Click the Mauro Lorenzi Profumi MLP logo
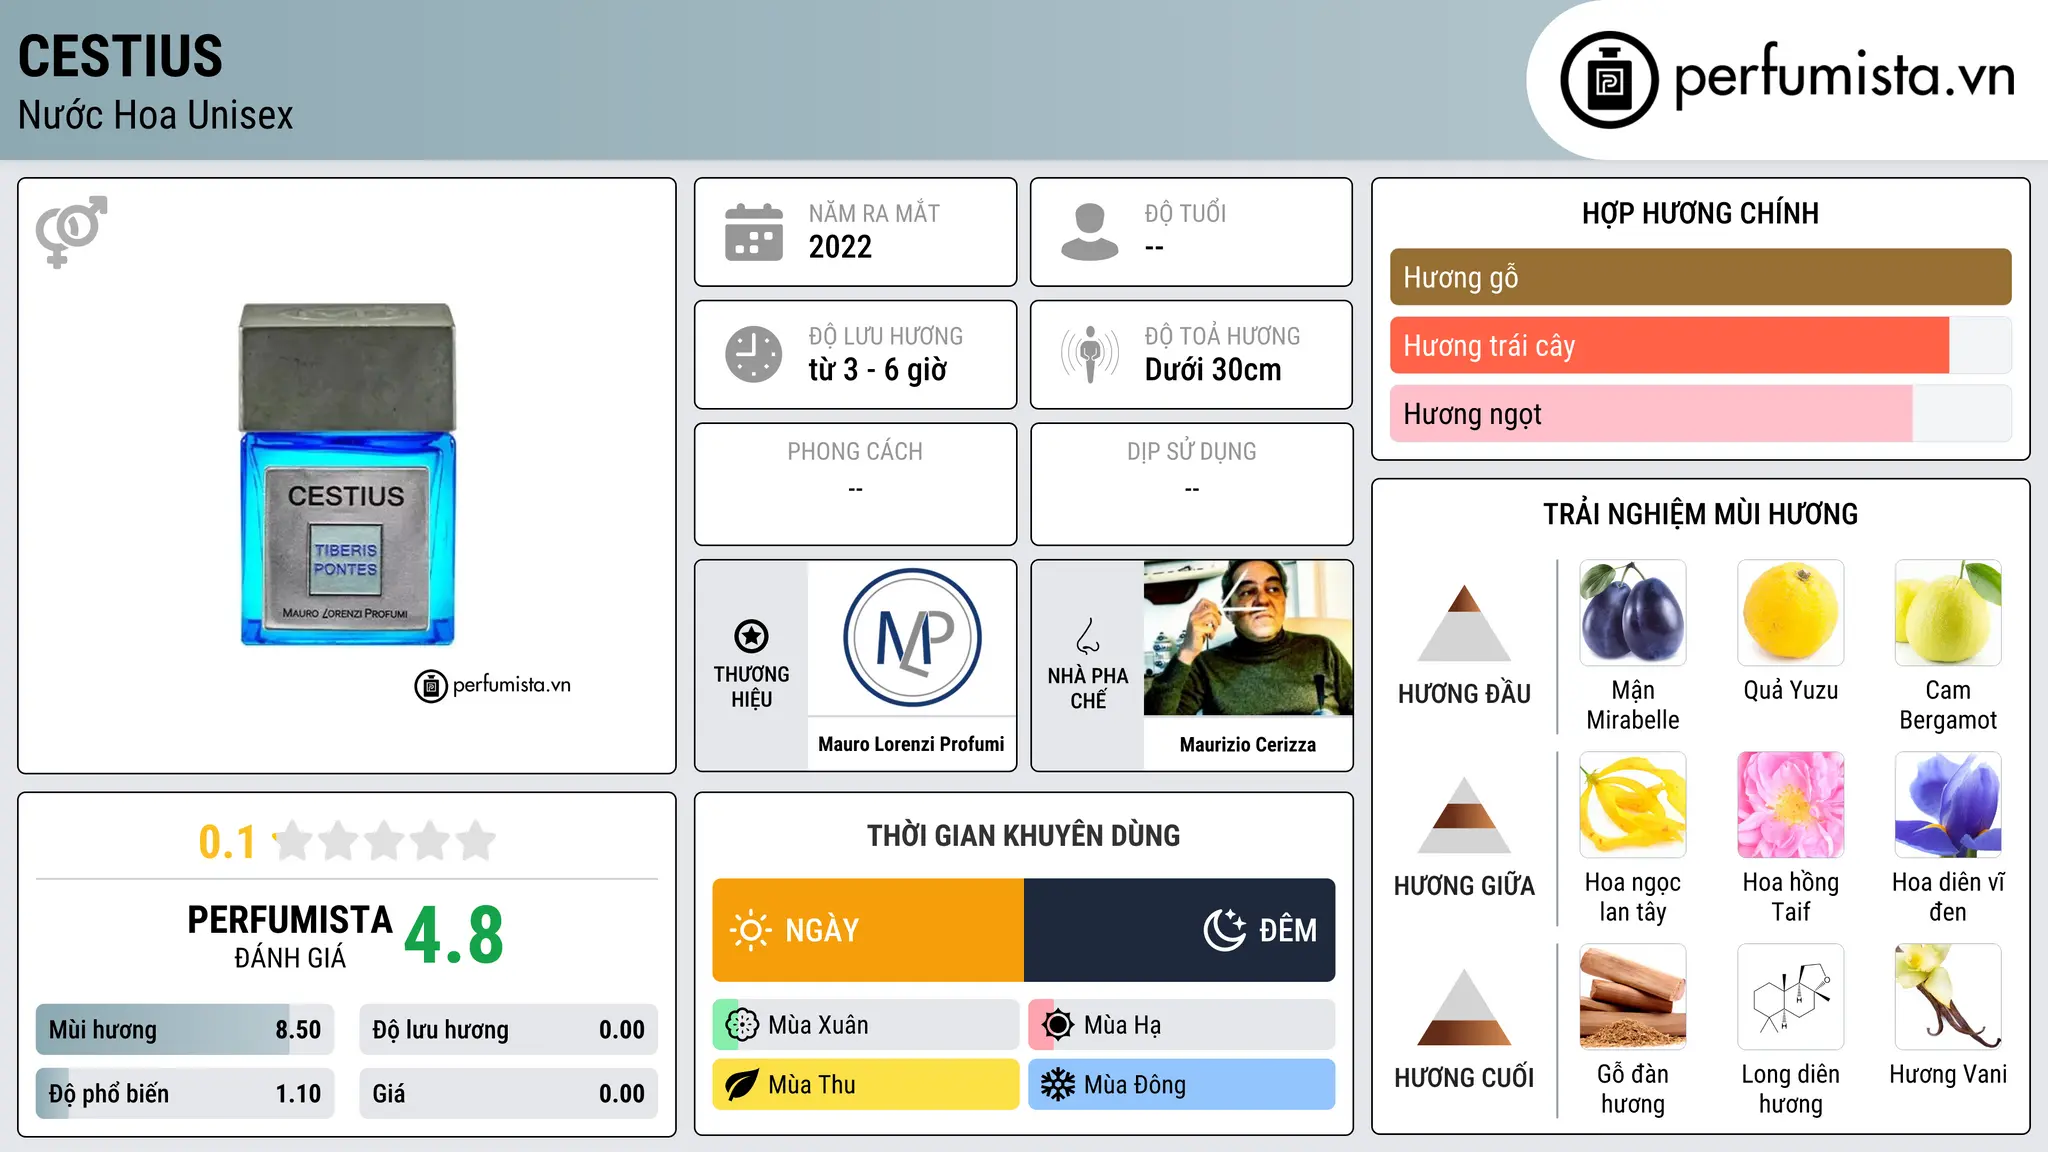2048x1152 pixels. point(912,638)
